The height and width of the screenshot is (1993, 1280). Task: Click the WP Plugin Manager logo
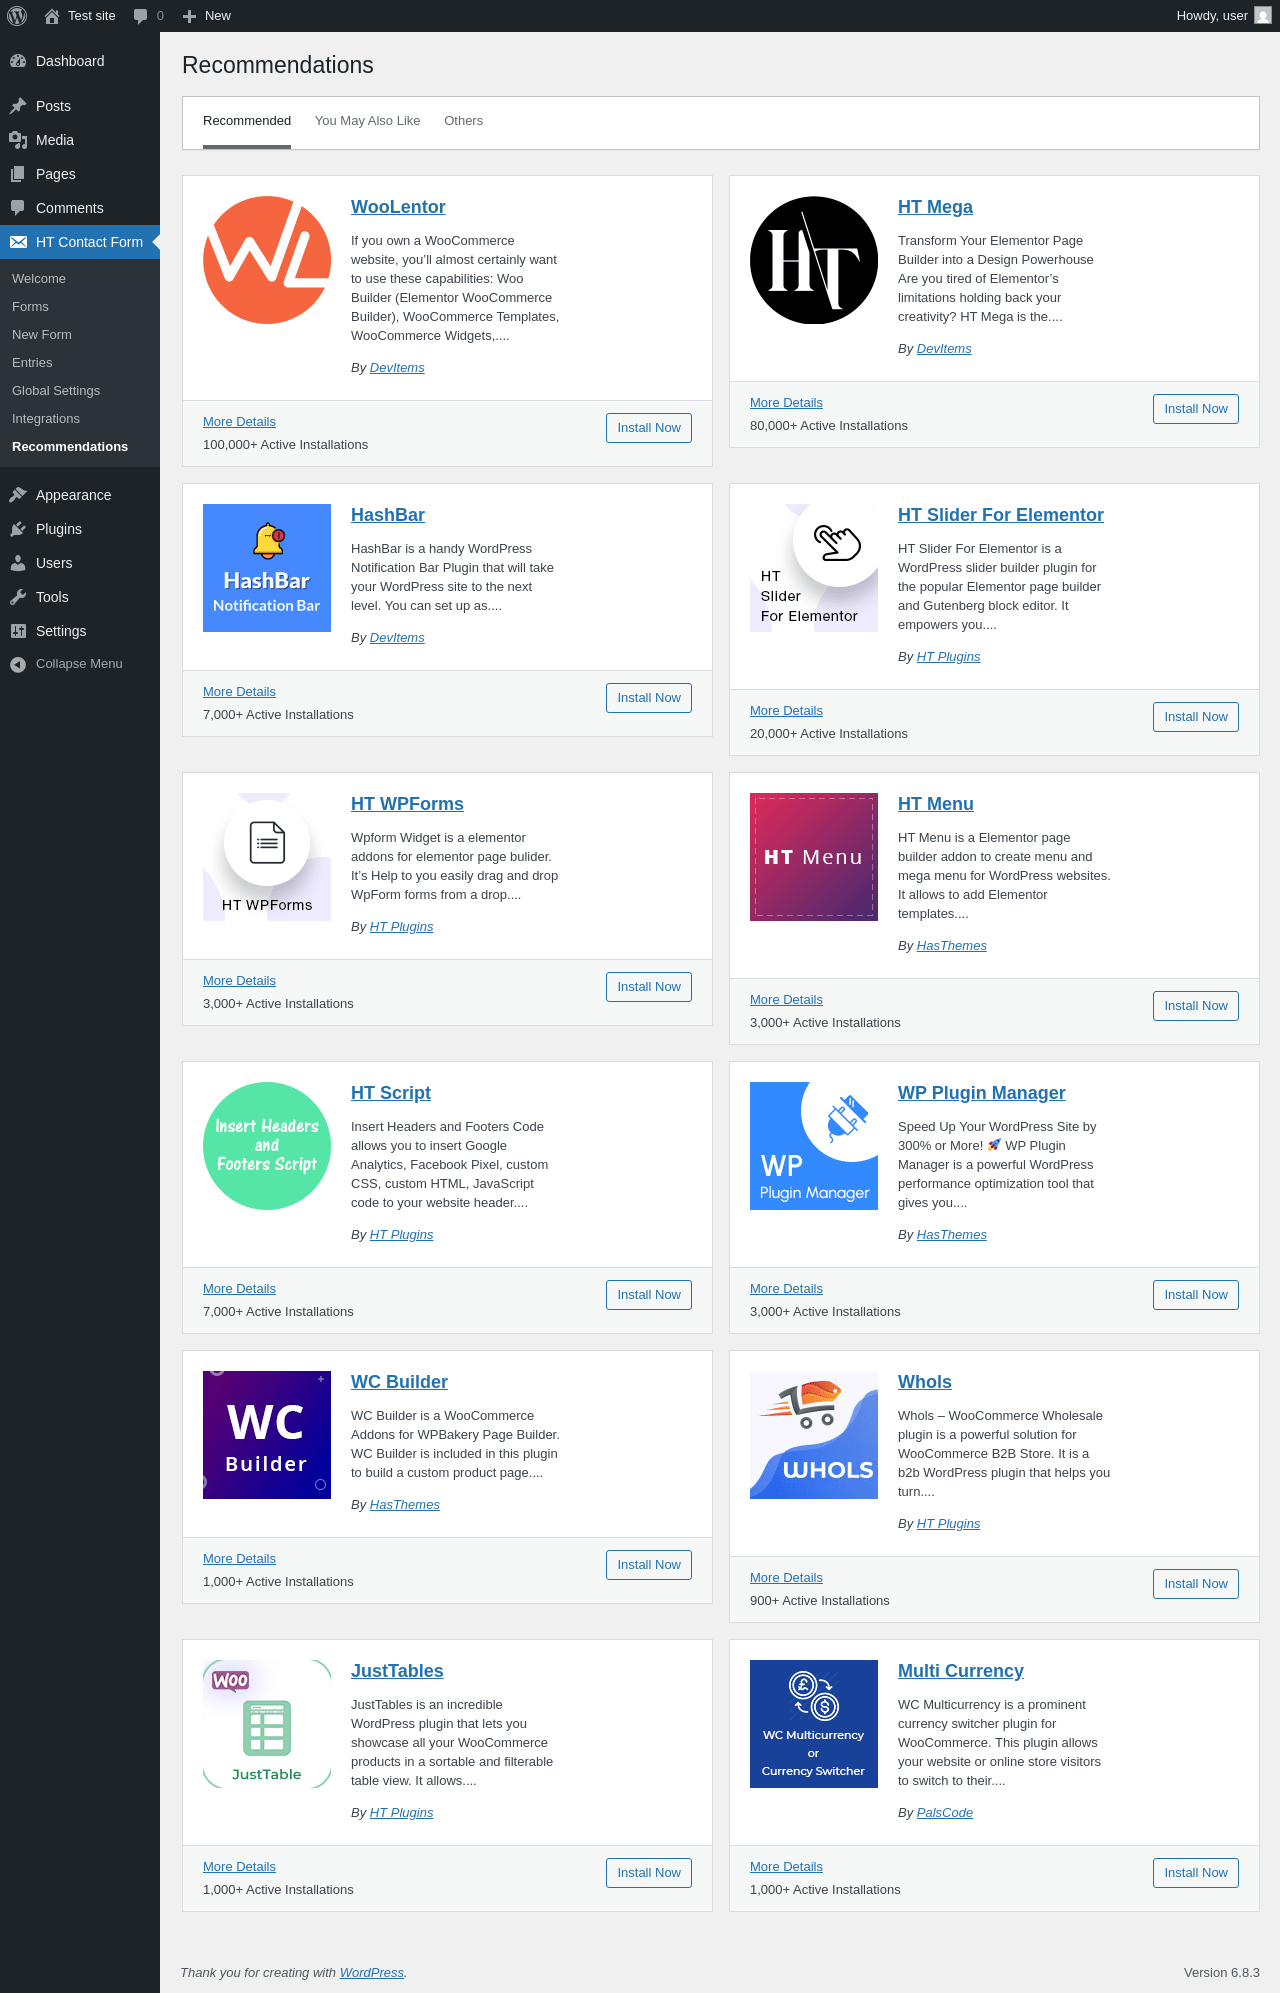814,1146
